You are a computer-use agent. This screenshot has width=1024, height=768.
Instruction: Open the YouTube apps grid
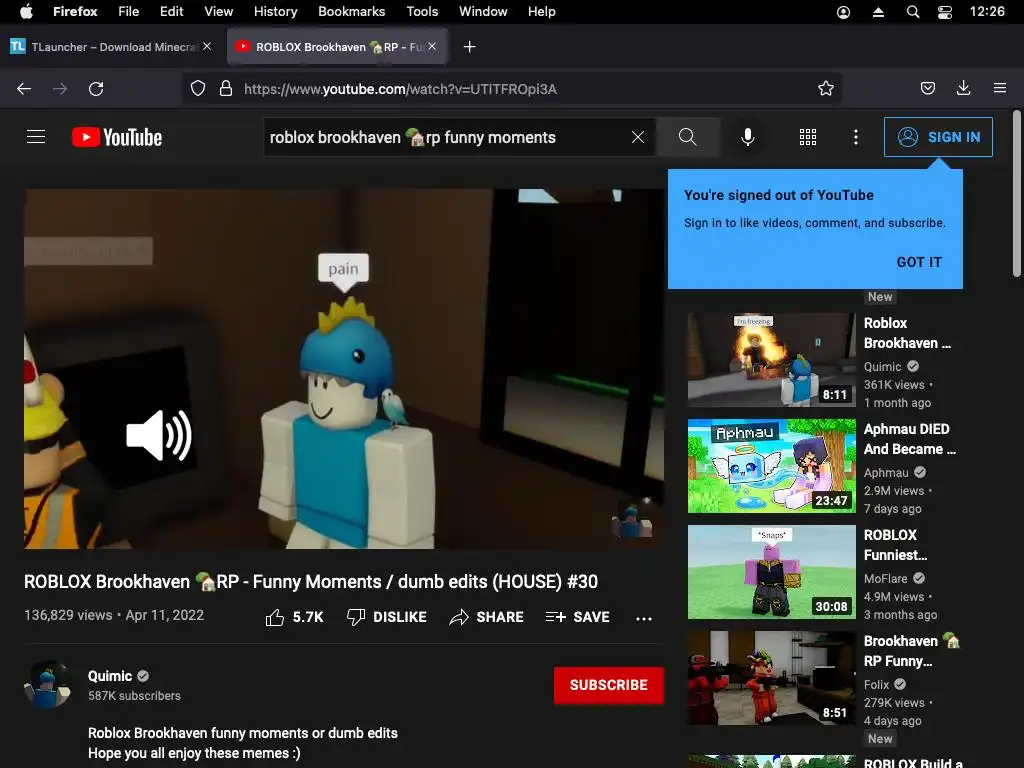coord(808,137)
